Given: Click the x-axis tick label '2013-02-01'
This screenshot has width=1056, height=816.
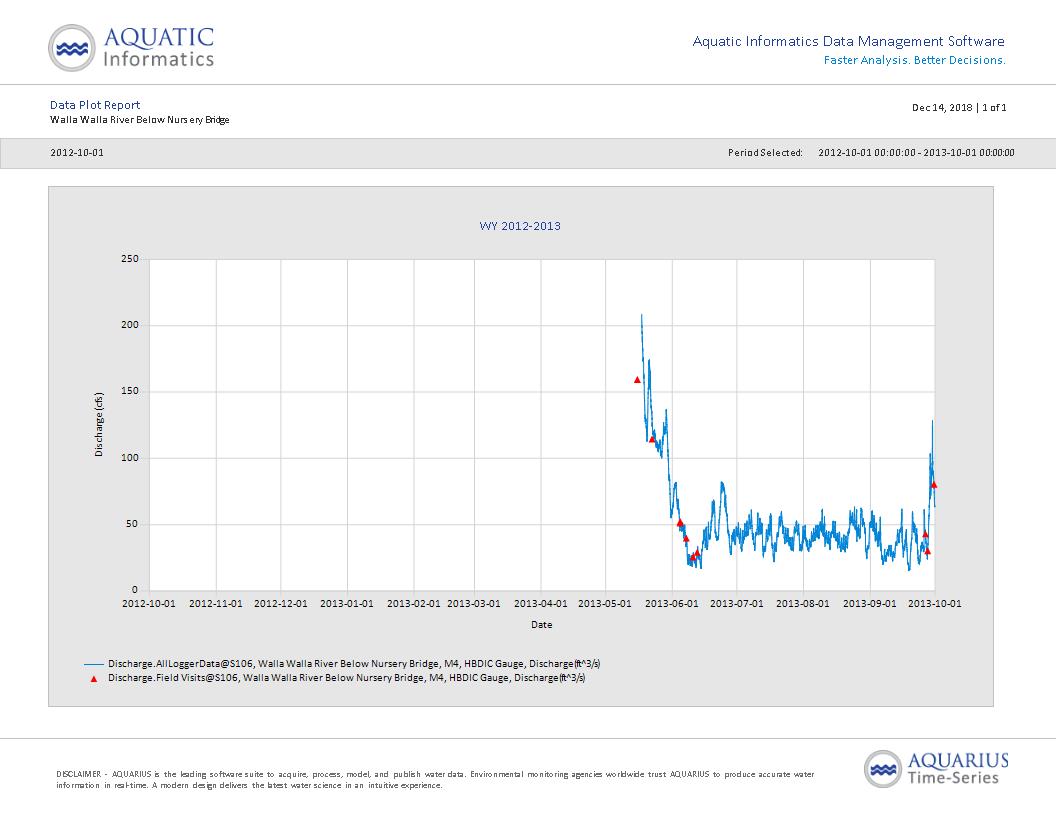Looking at the screenshot, I should tap(414, 603).
